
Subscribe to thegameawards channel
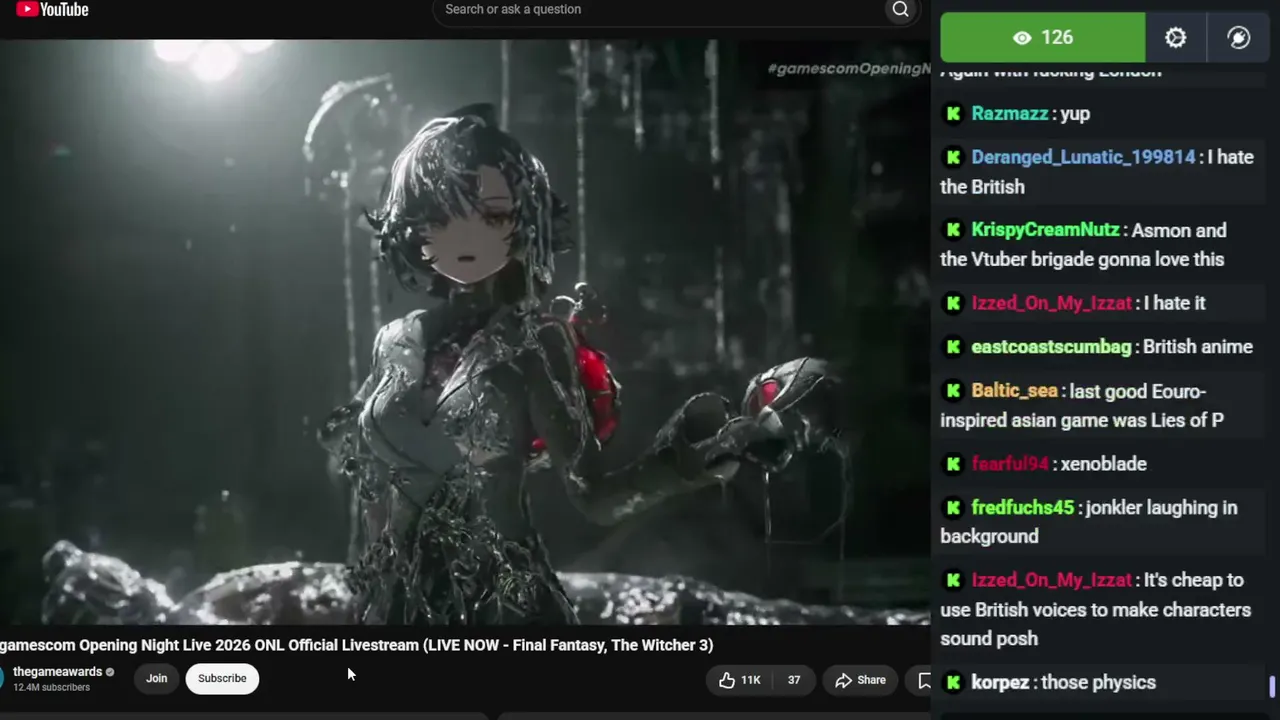tap(222, 679)
